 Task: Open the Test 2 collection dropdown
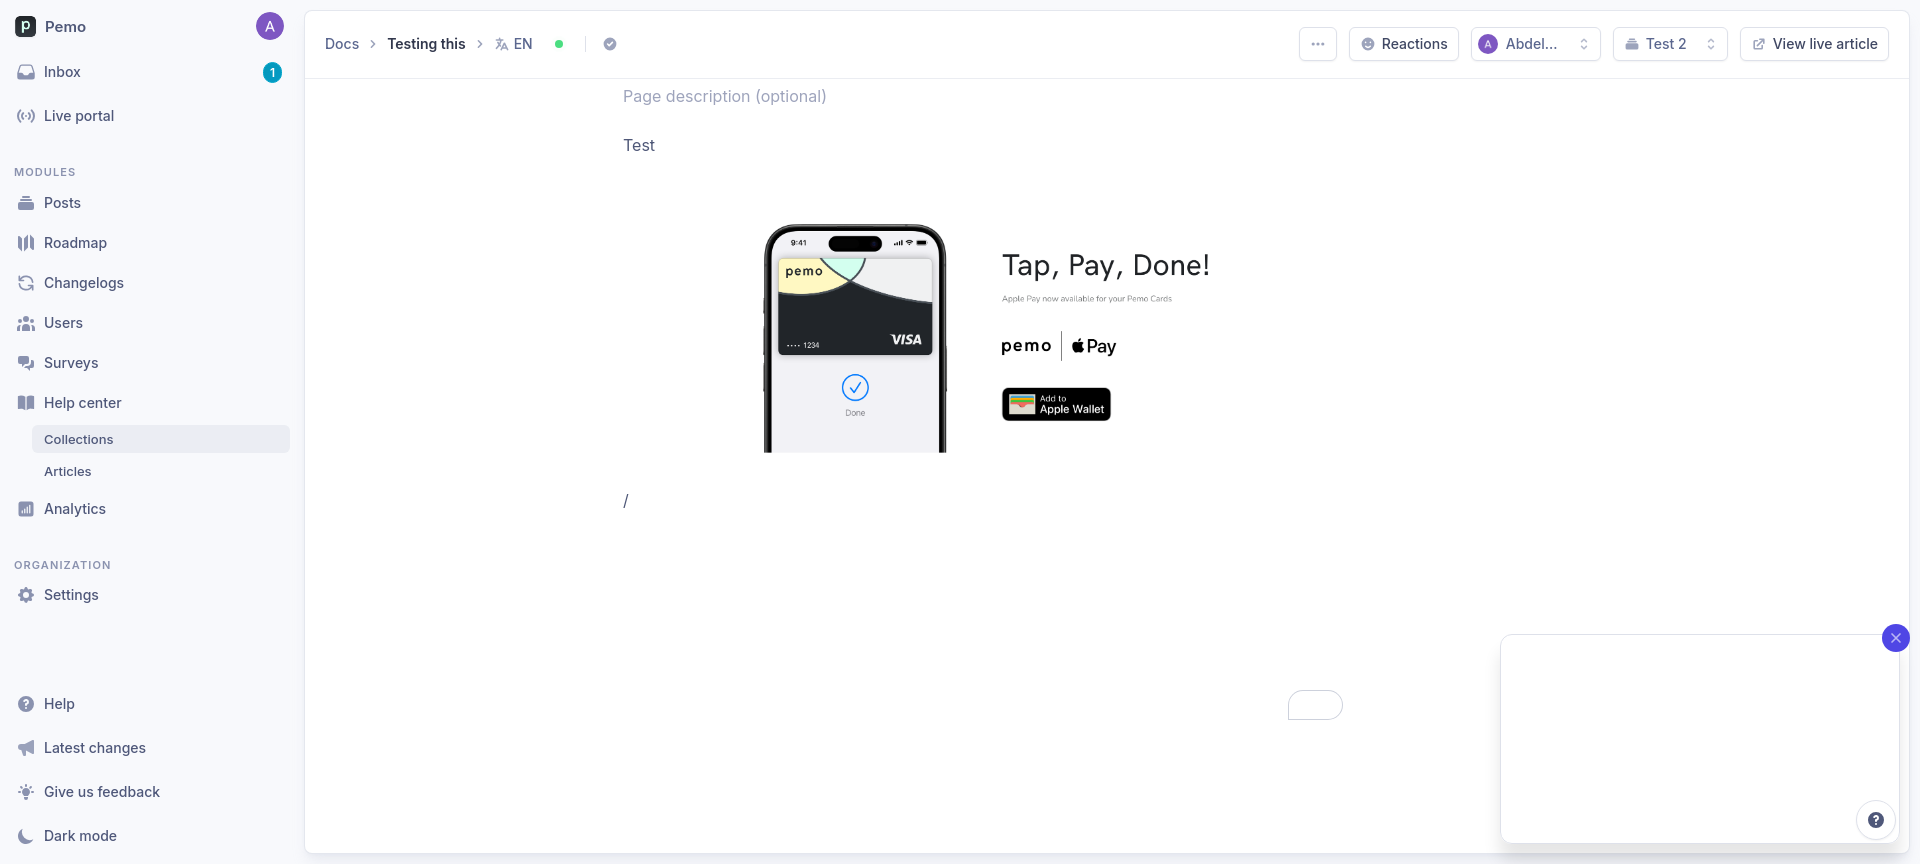coord(1670,44)
